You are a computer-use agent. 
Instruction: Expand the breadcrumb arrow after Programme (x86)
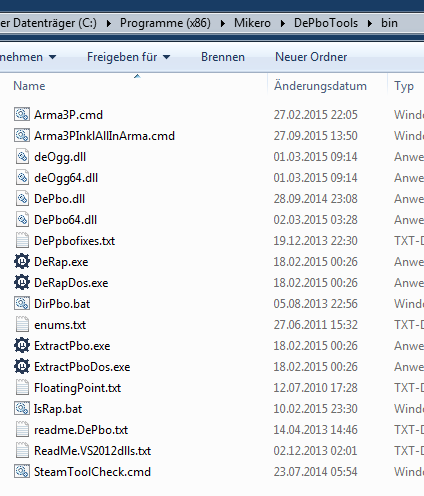[222, 23]
